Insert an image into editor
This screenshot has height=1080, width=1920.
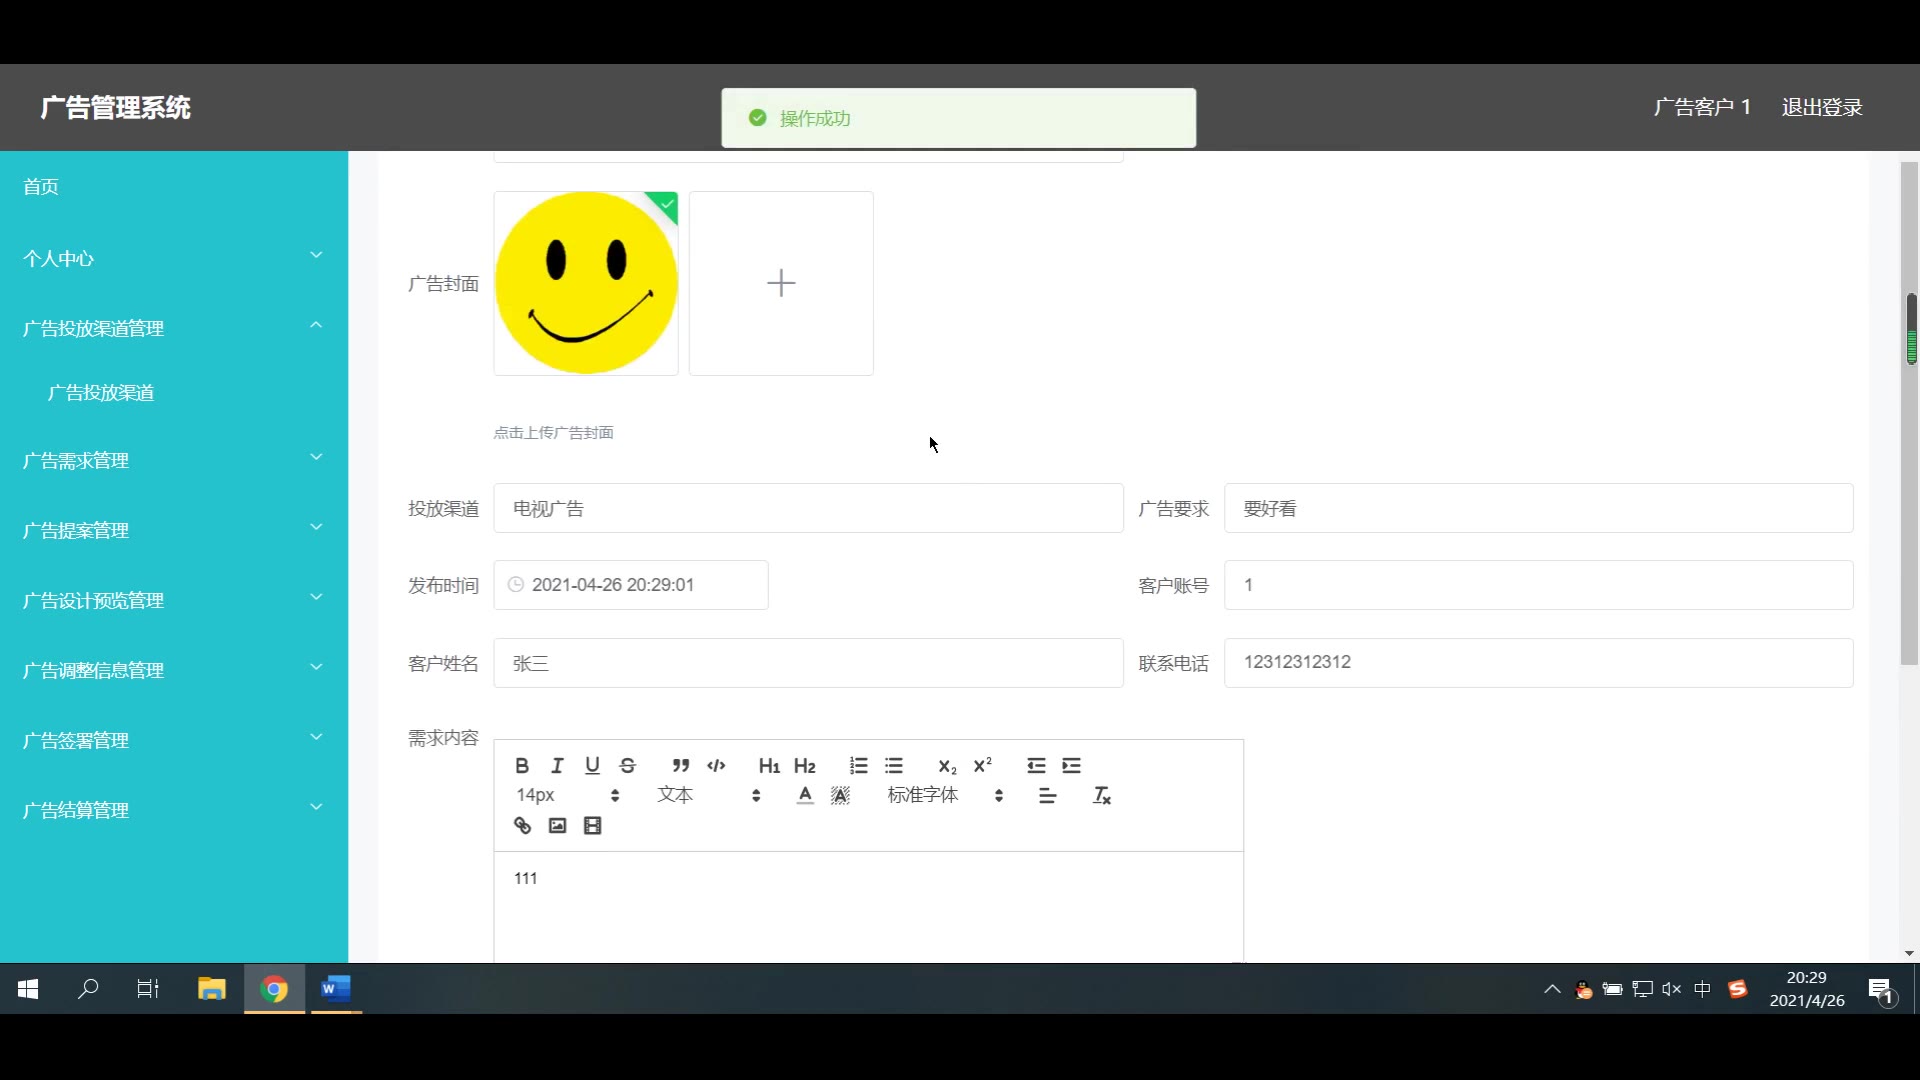557,826
